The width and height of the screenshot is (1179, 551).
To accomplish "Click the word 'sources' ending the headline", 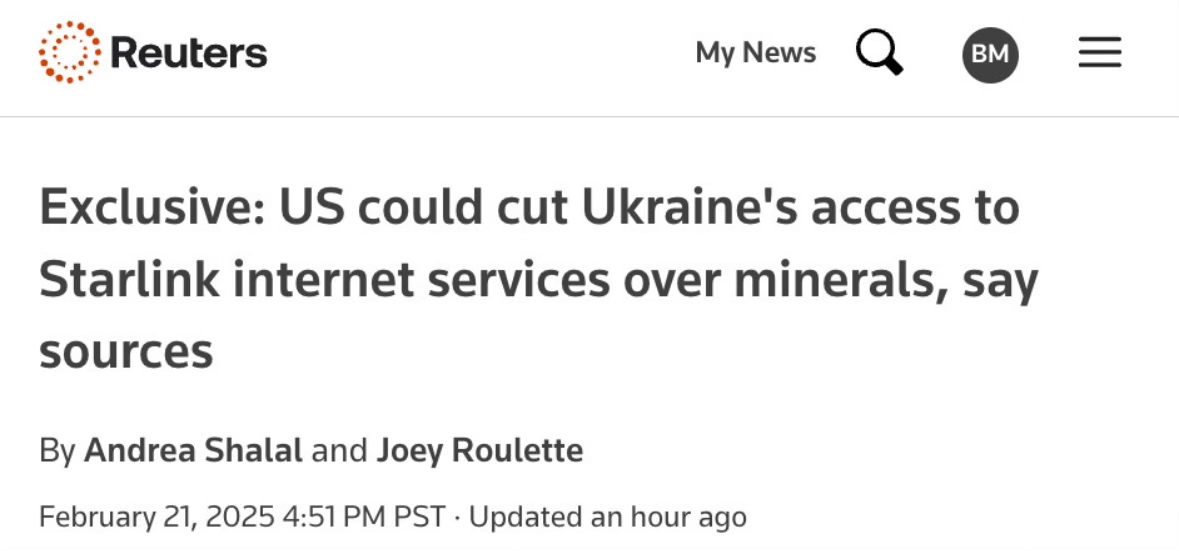I will (x=126, y=352).
